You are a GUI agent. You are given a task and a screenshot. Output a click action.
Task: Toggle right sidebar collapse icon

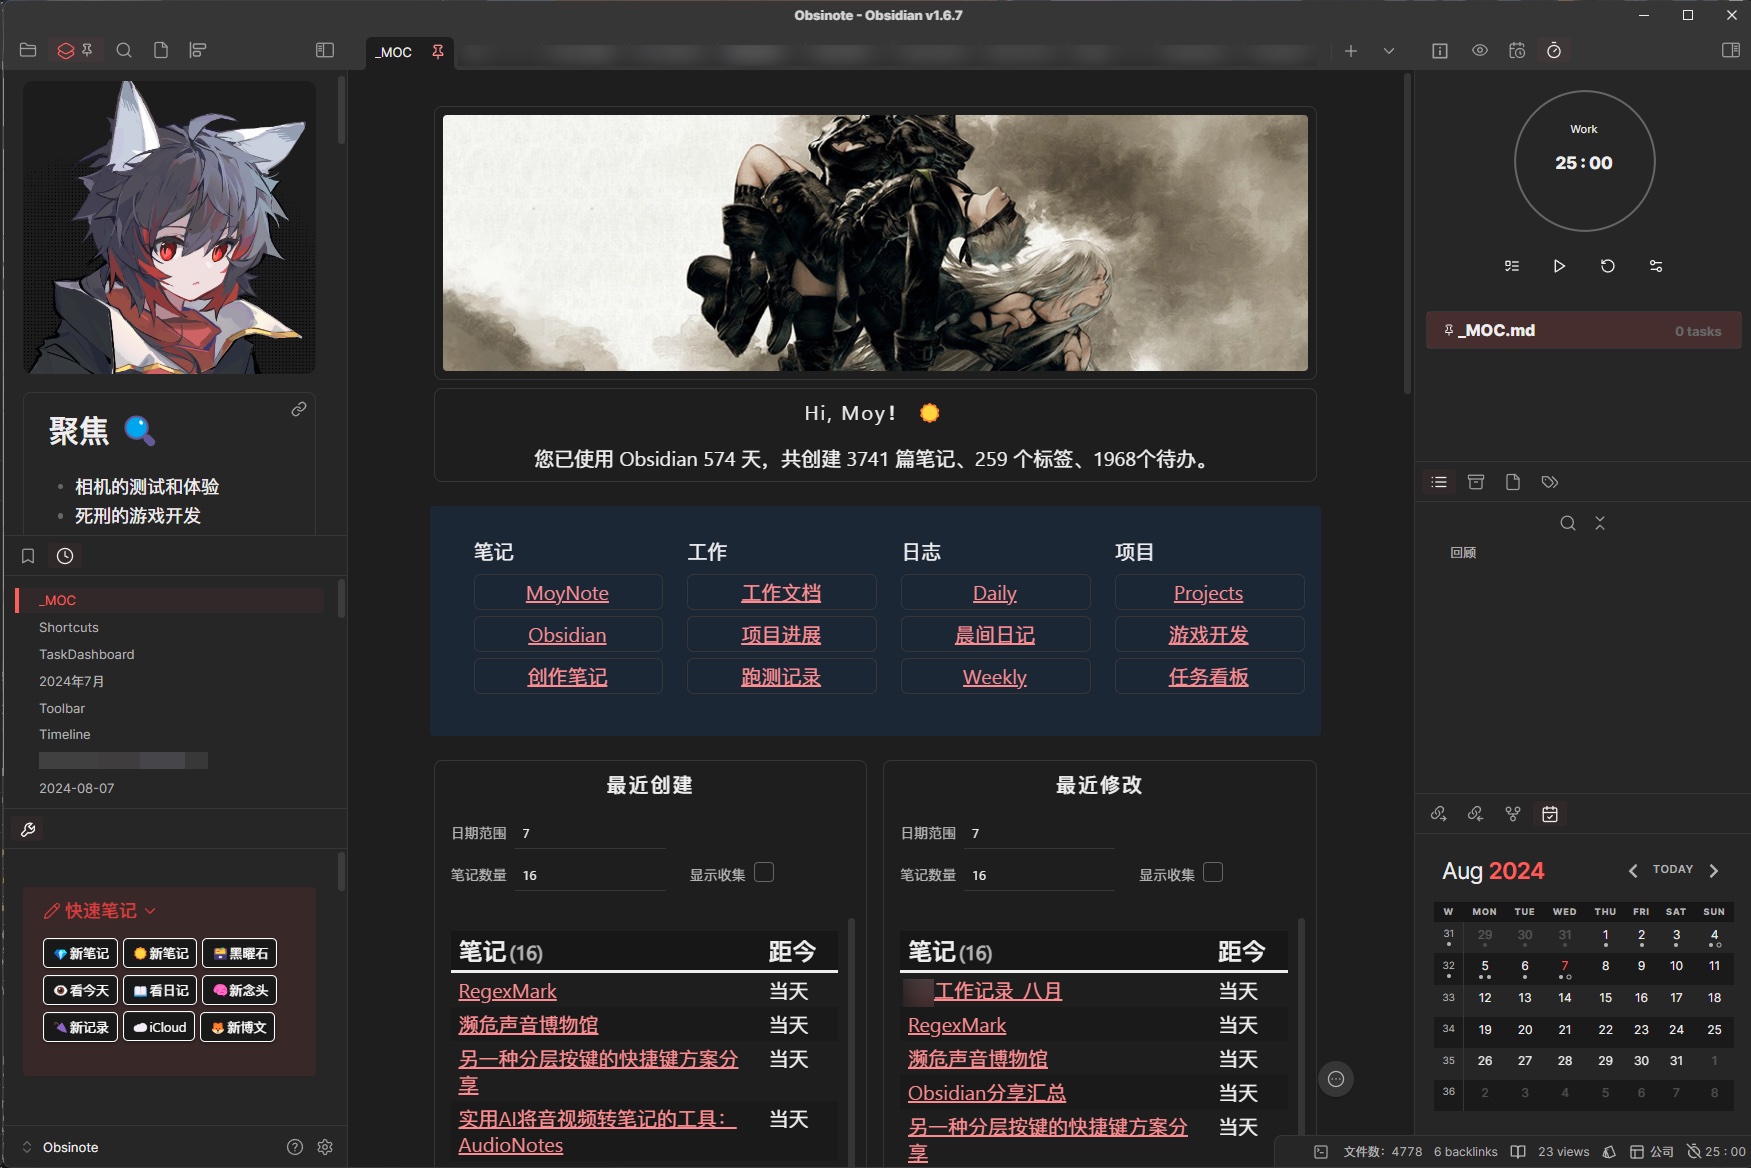[x=1731, y=50]
